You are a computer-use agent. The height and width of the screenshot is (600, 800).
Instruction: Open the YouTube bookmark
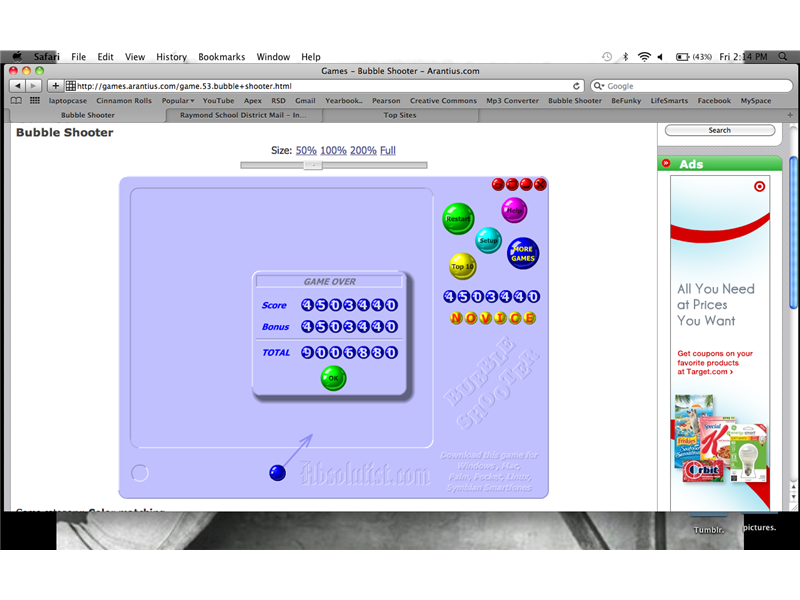click(218, 101)
